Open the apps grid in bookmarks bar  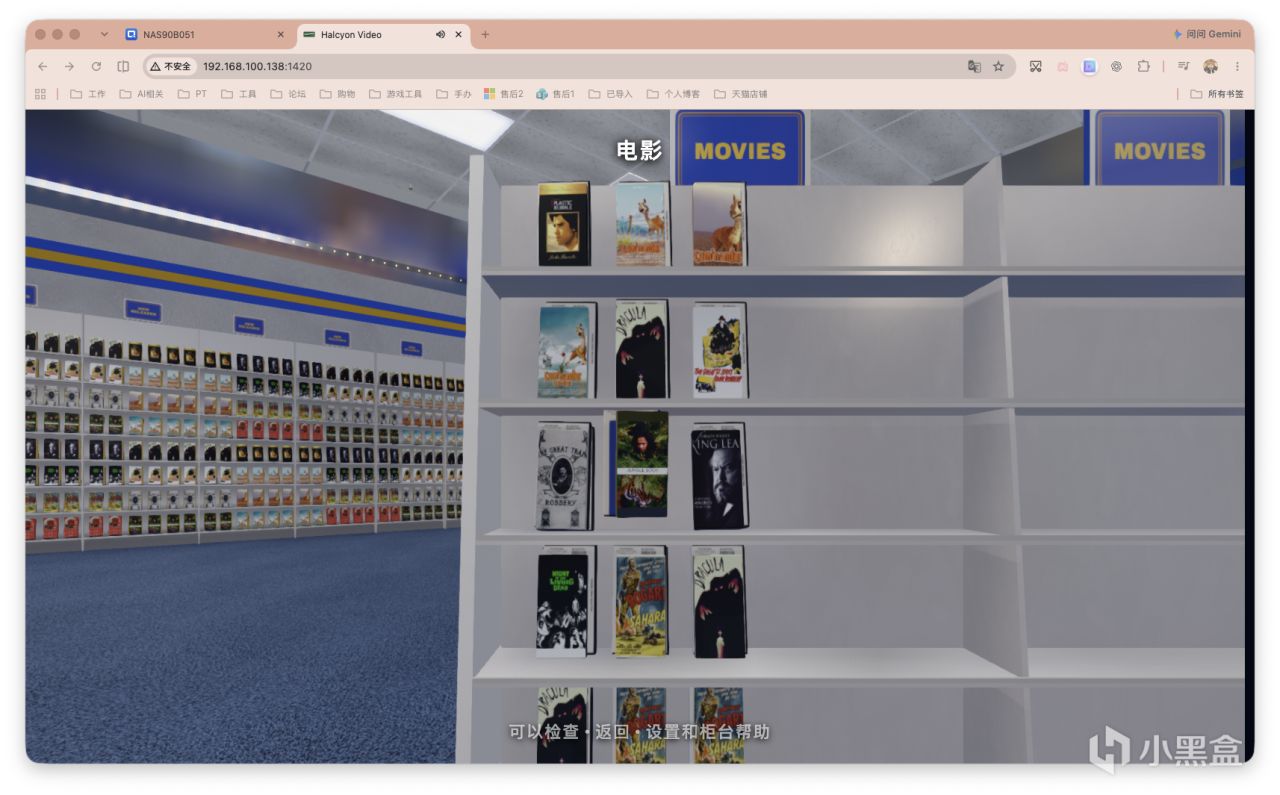[41, 94]
